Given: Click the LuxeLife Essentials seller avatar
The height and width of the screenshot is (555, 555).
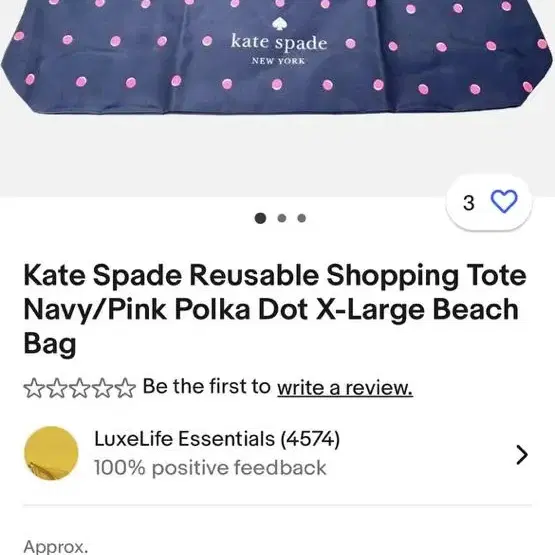Looking at the screenshot, I should [51, 453].
